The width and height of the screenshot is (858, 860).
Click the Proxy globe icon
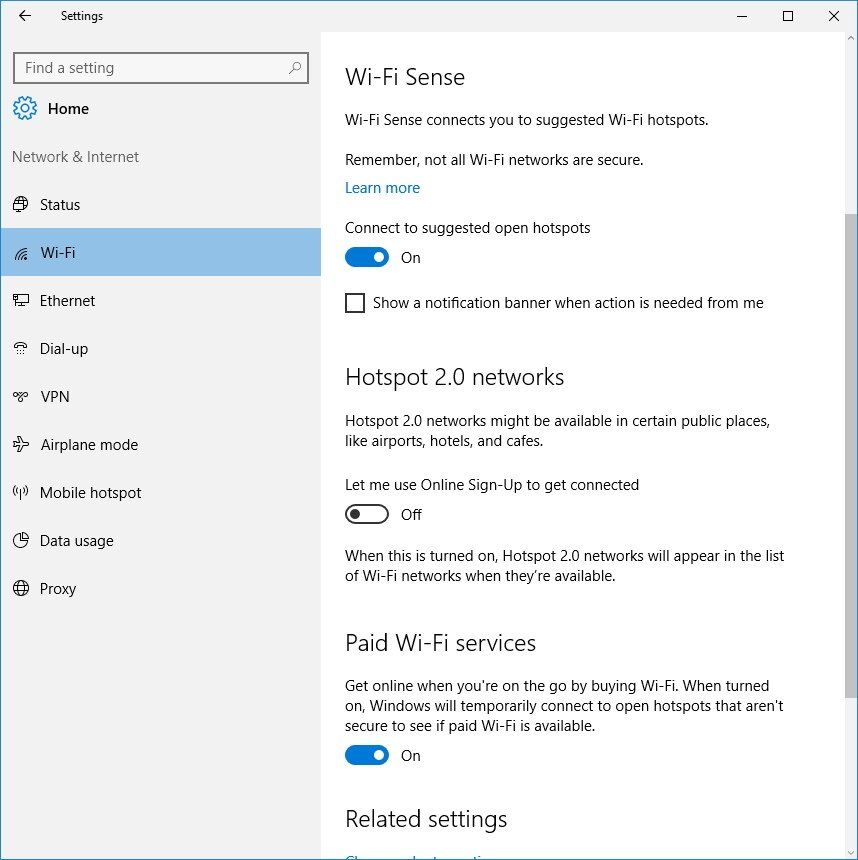[x=21, y=588]
